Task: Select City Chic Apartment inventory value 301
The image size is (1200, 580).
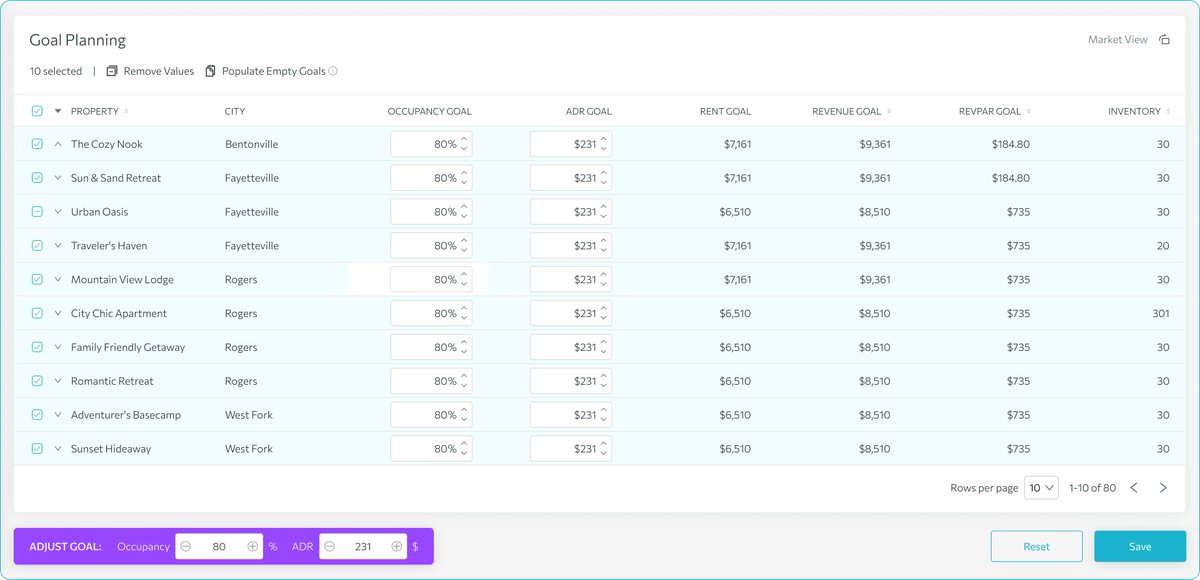Action: [1160, 313]
